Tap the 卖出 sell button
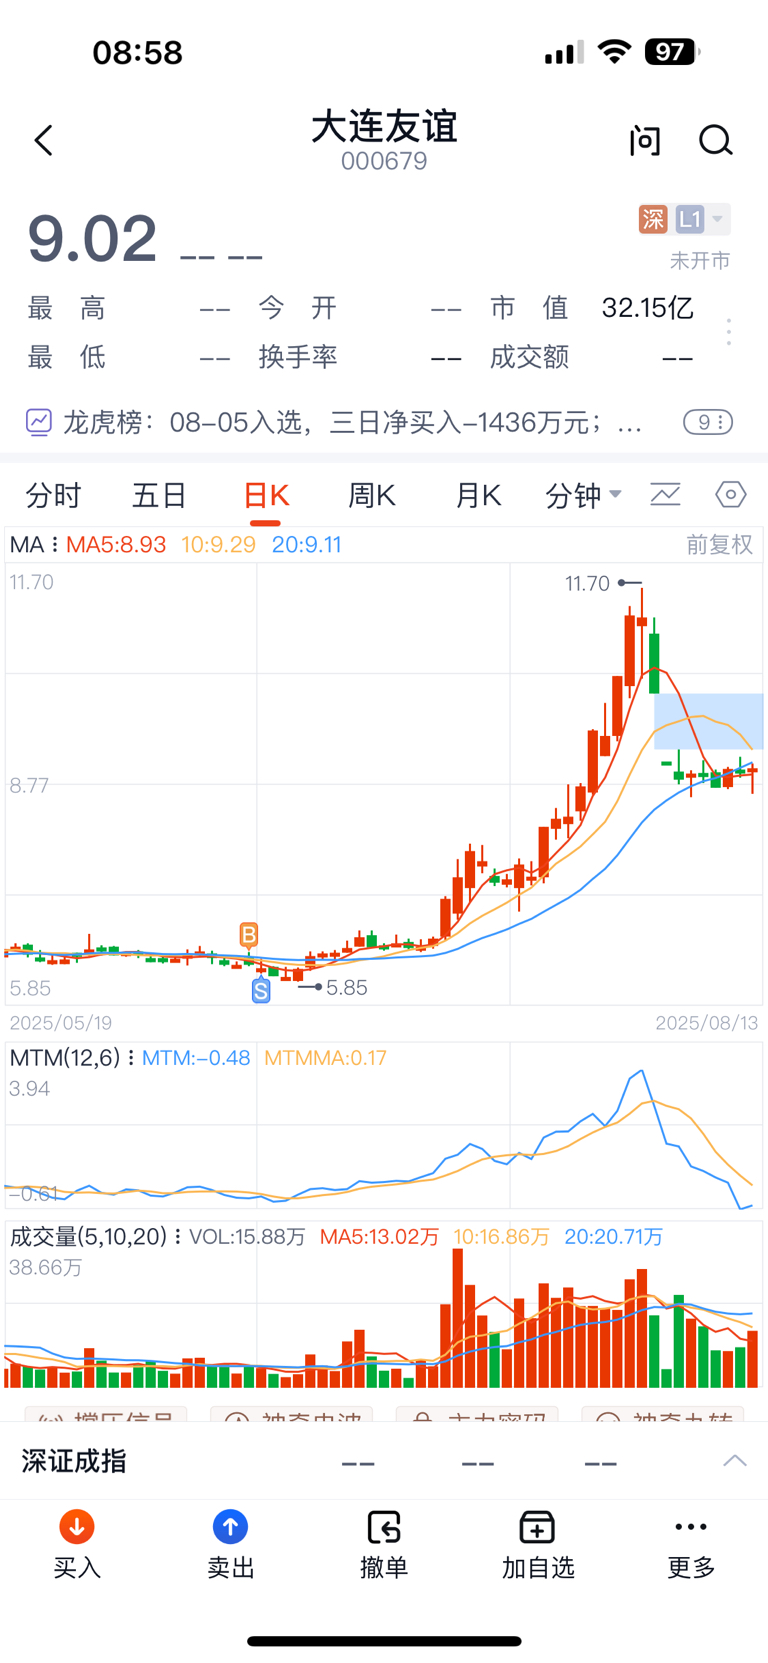Image resolution: width=768 pixels, height=1663 pixels. (230, 1545)
